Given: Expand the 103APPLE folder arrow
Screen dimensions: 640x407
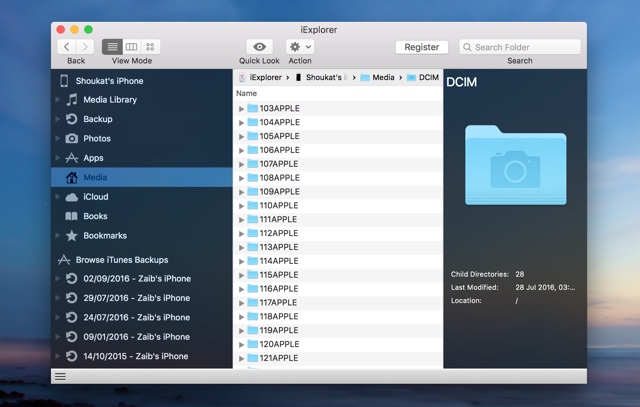Looking at the screenshot, I should [x=241, y=109].
